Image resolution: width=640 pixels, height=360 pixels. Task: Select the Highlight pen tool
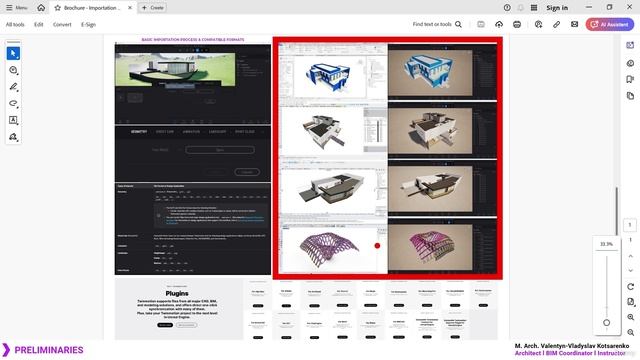[13, 87]
